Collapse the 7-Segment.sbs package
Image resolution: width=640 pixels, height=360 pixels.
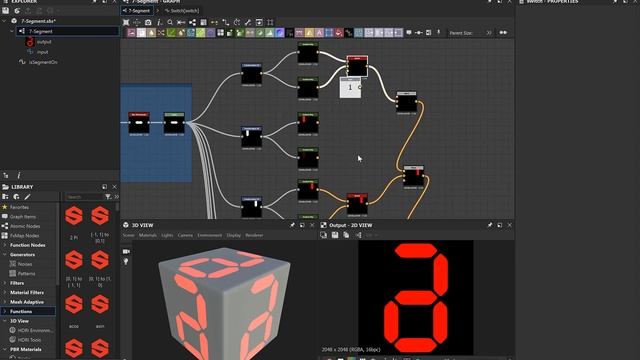(x=4, y=21)
